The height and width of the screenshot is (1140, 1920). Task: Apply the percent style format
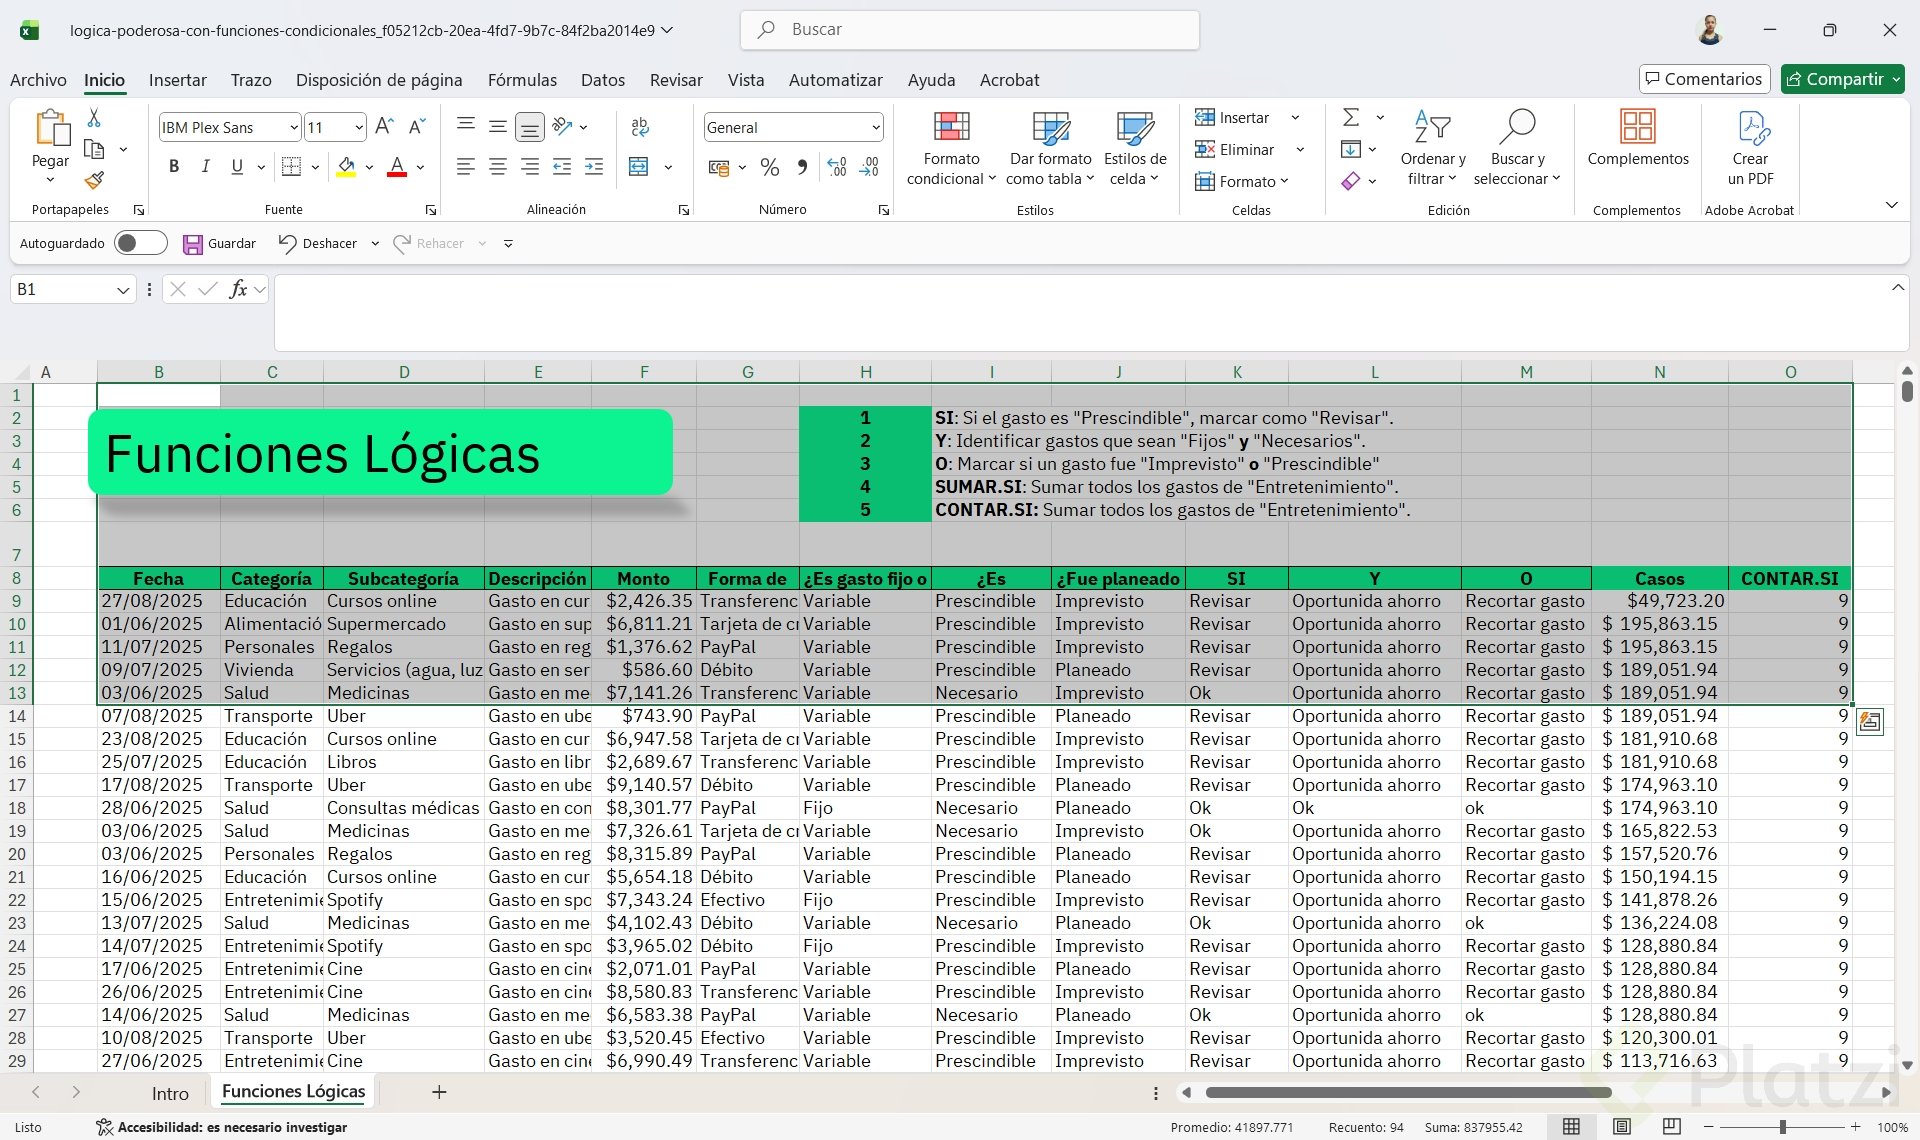(x=769, y=167)
